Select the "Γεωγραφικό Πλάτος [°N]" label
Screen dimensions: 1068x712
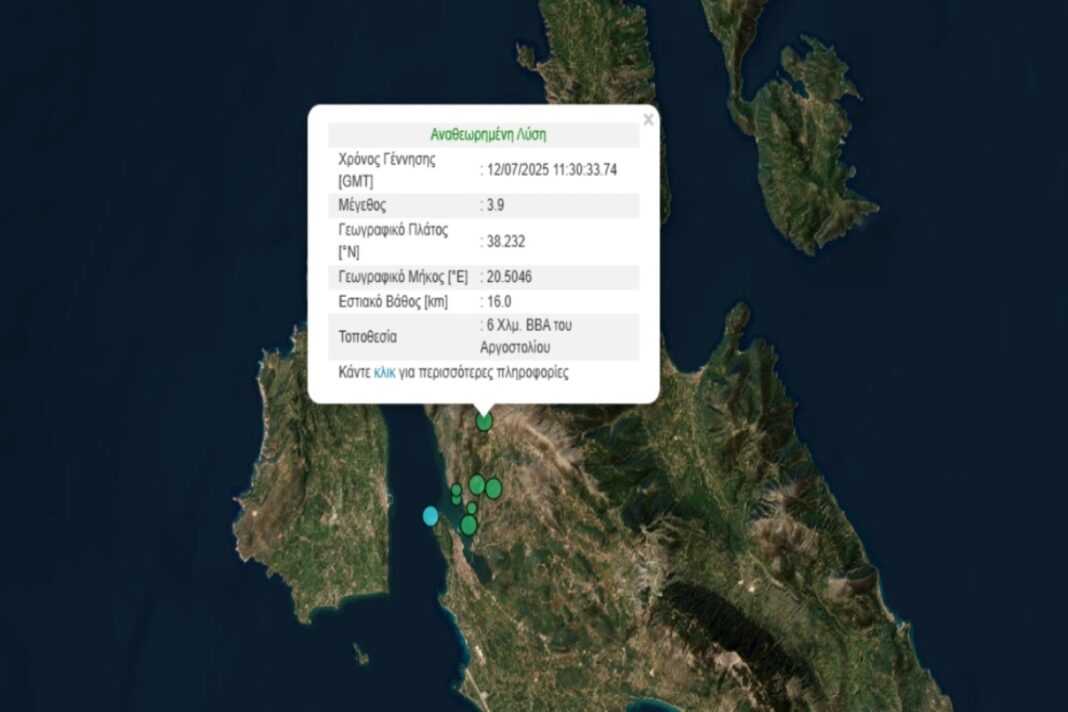393,241
